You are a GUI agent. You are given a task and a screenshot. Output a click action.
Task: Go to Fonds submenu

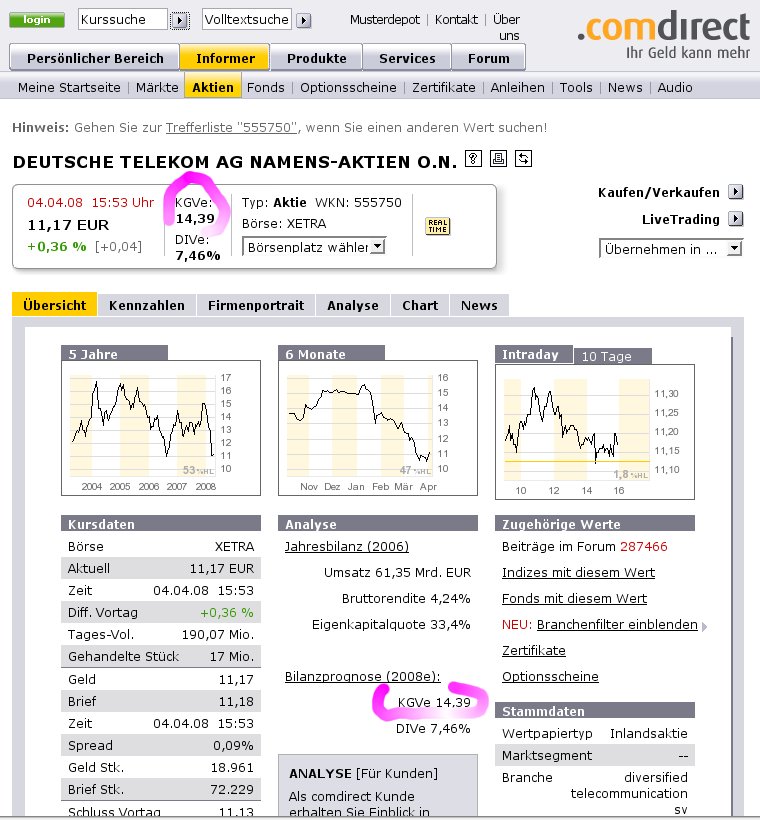[x=266, y=87]
